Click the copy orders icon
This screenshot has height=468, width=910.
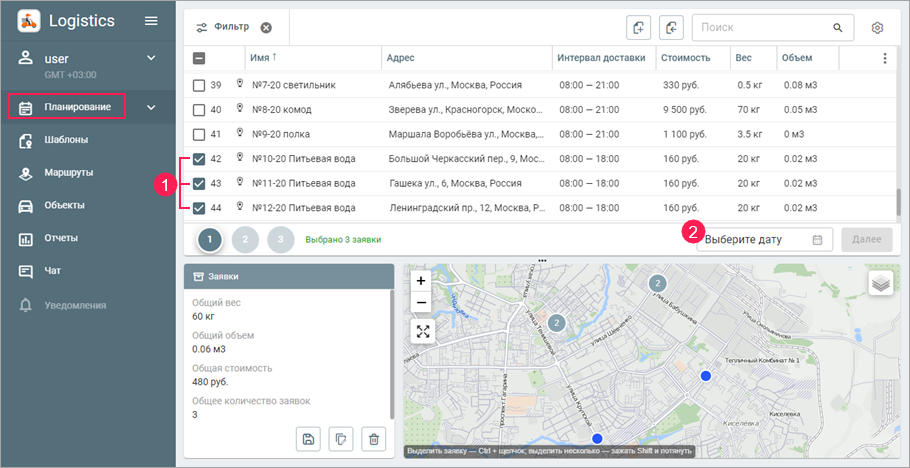[341, 438]
